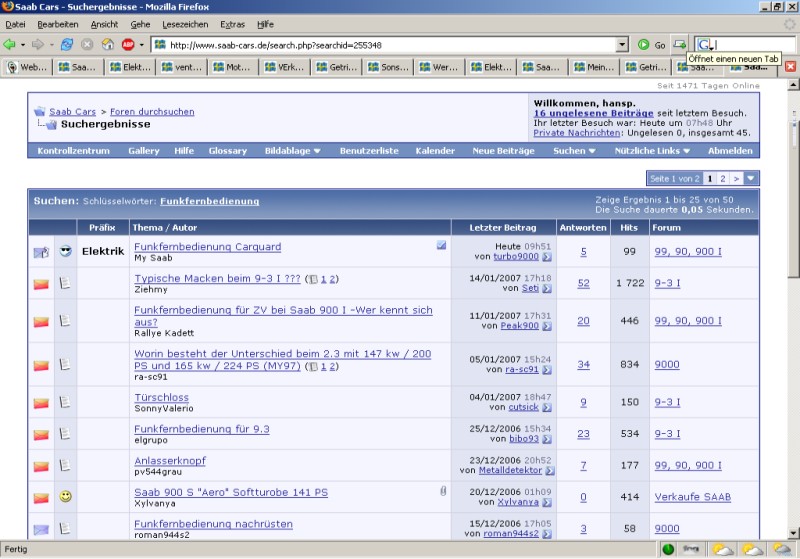The width and height of the screenshot is (800, 559).
Task: Jump to last post by cutsick
Action: (547, 408)
